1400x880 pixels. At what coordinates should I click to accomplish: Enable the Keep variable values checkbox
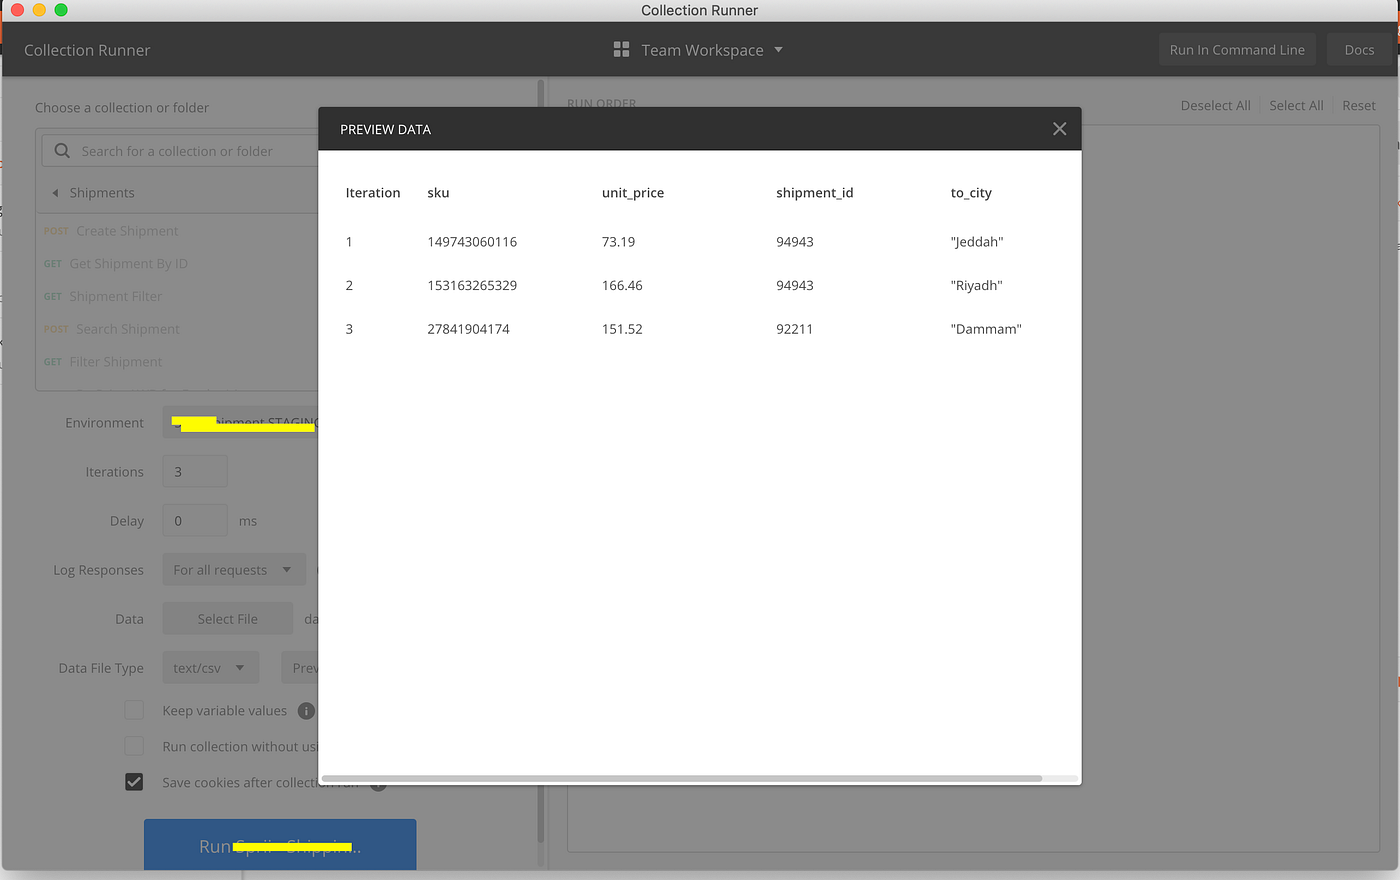click(x=134, y=710)
